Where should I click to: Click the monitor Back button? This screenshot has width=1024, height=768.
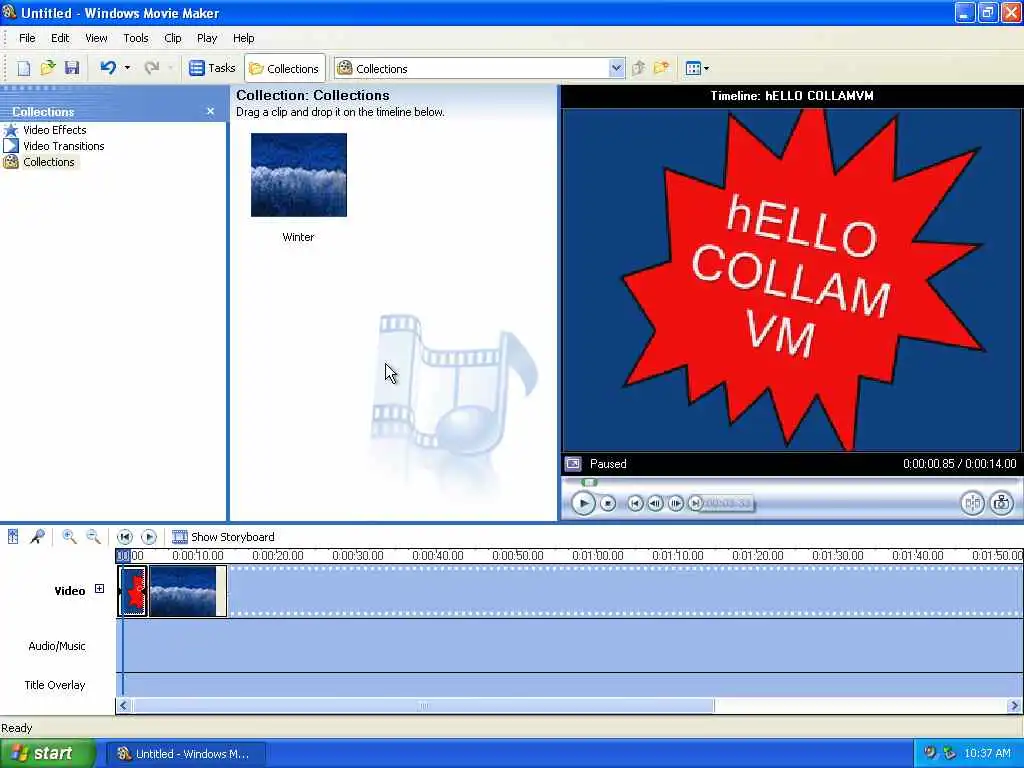point(635,504)
